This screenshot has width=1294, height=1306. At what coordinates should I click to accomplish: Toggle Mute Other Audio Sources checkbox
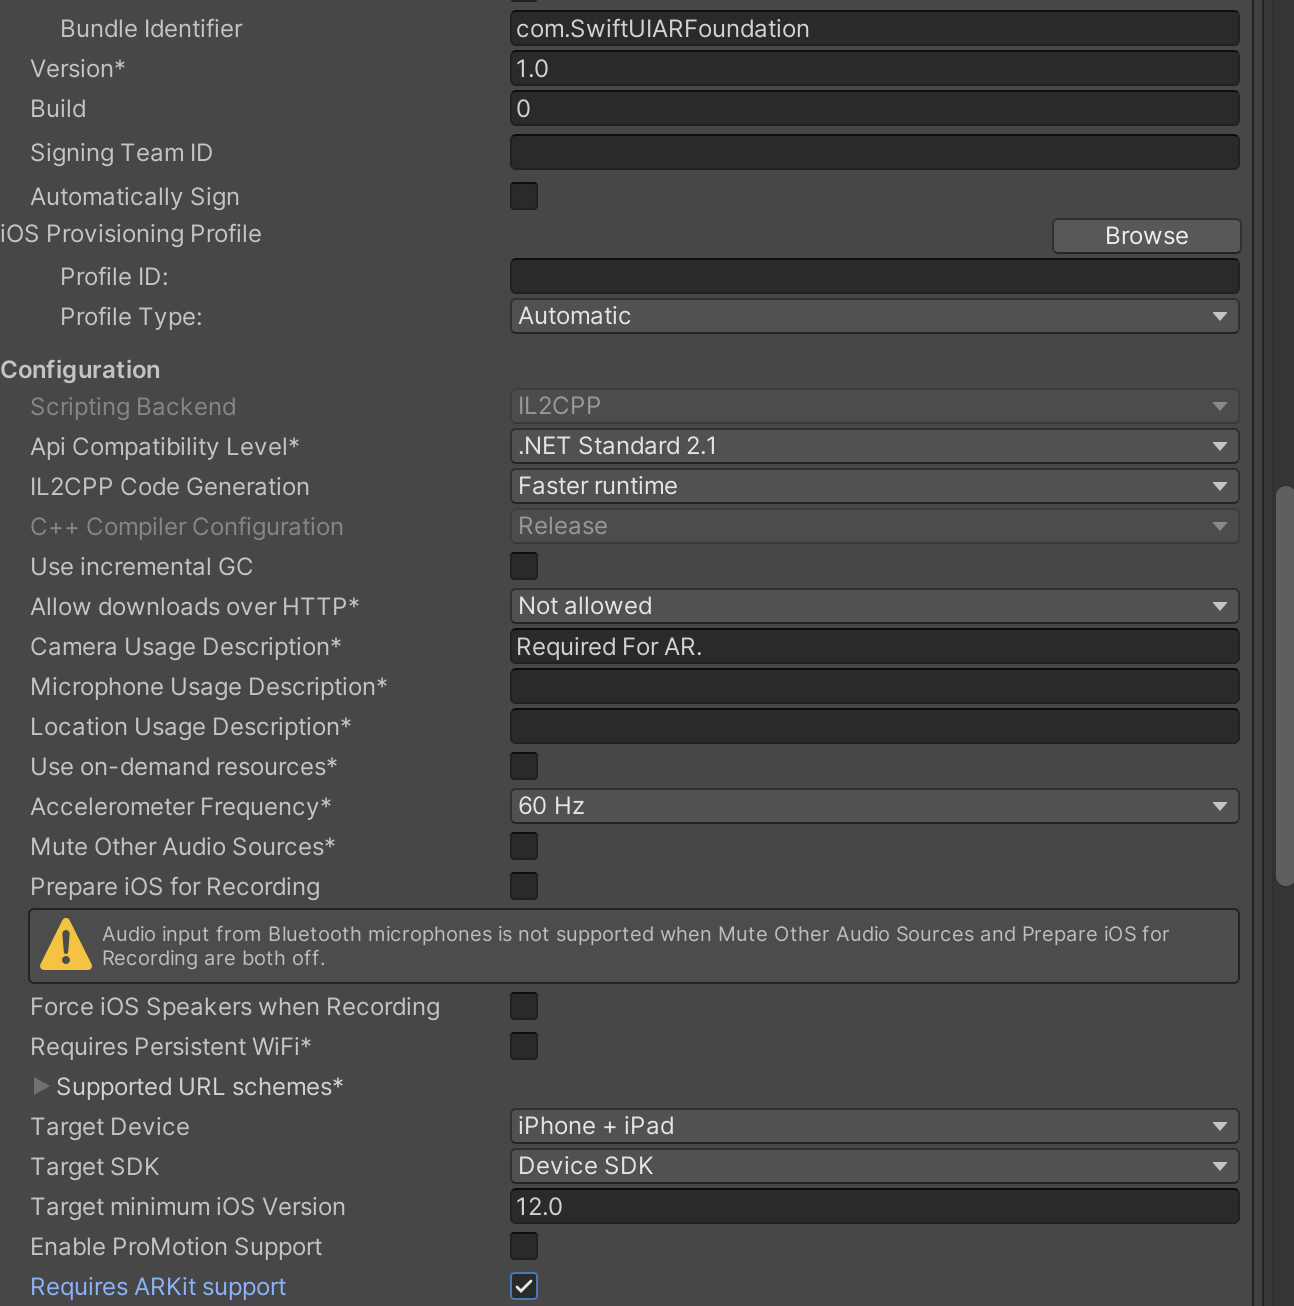pyautogui.click(x=524, y=846)
